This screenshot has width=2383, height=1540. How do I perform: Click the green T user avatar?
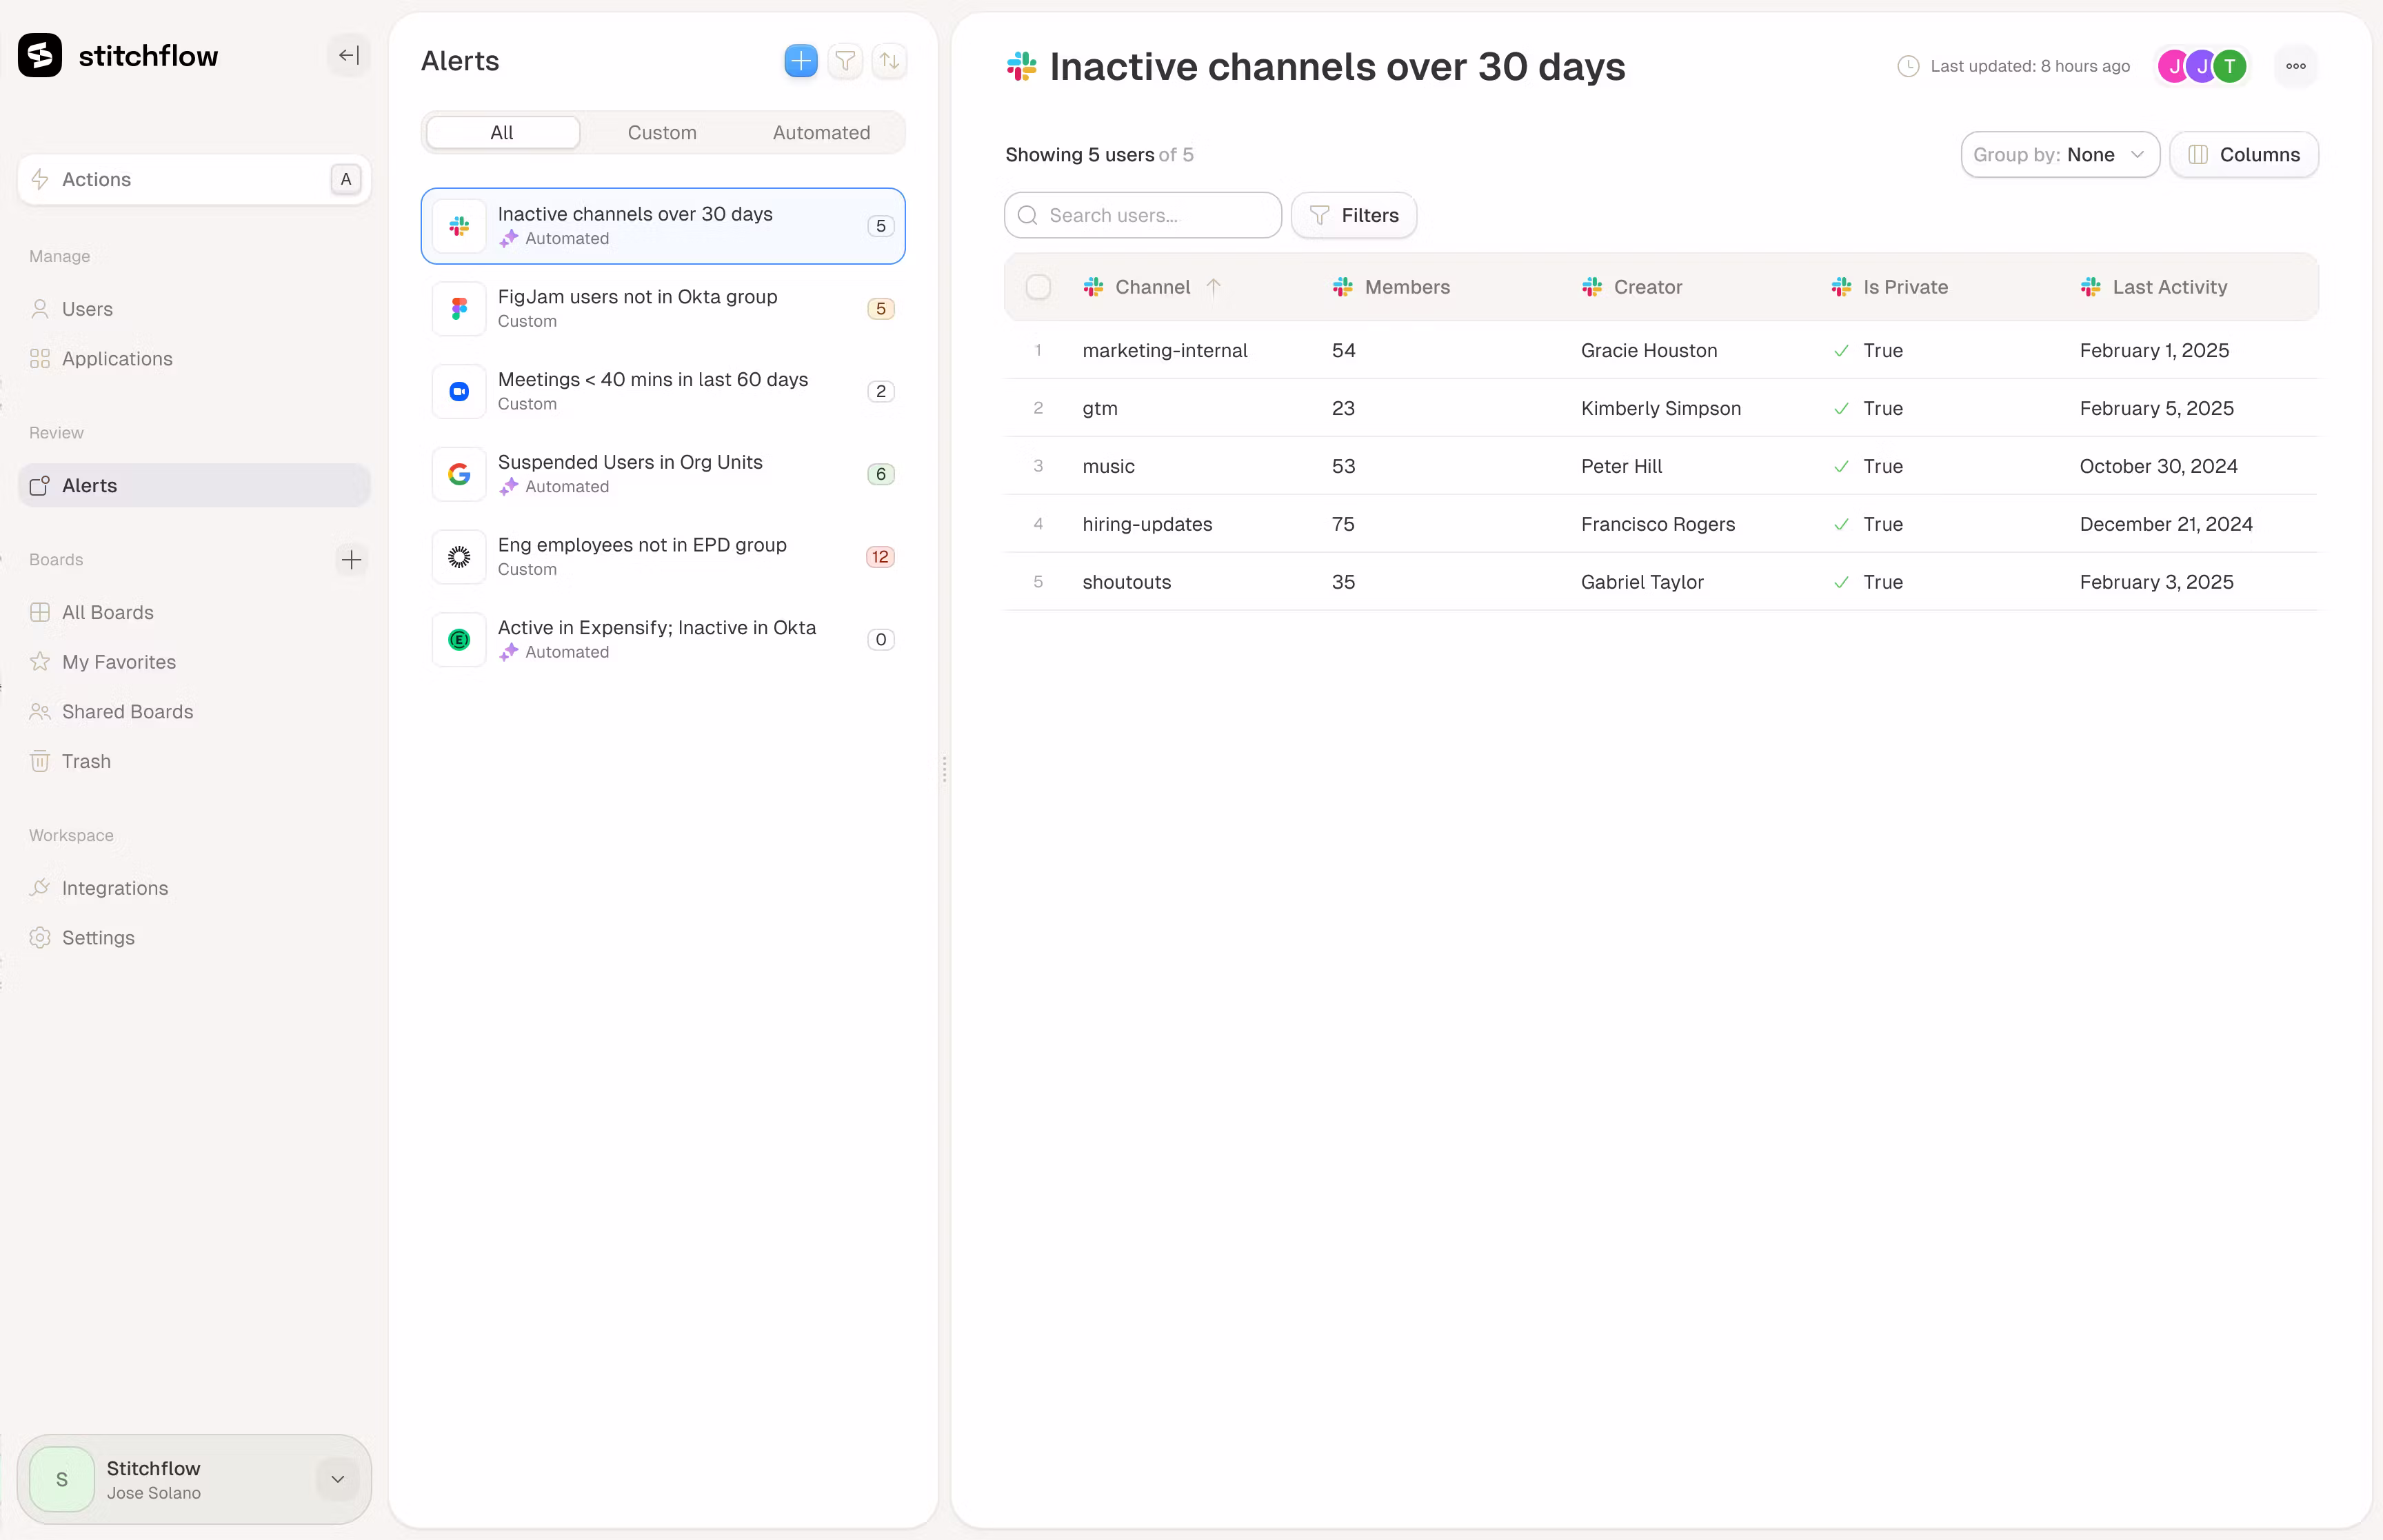pyautogui.click(x=2229, y=66)
